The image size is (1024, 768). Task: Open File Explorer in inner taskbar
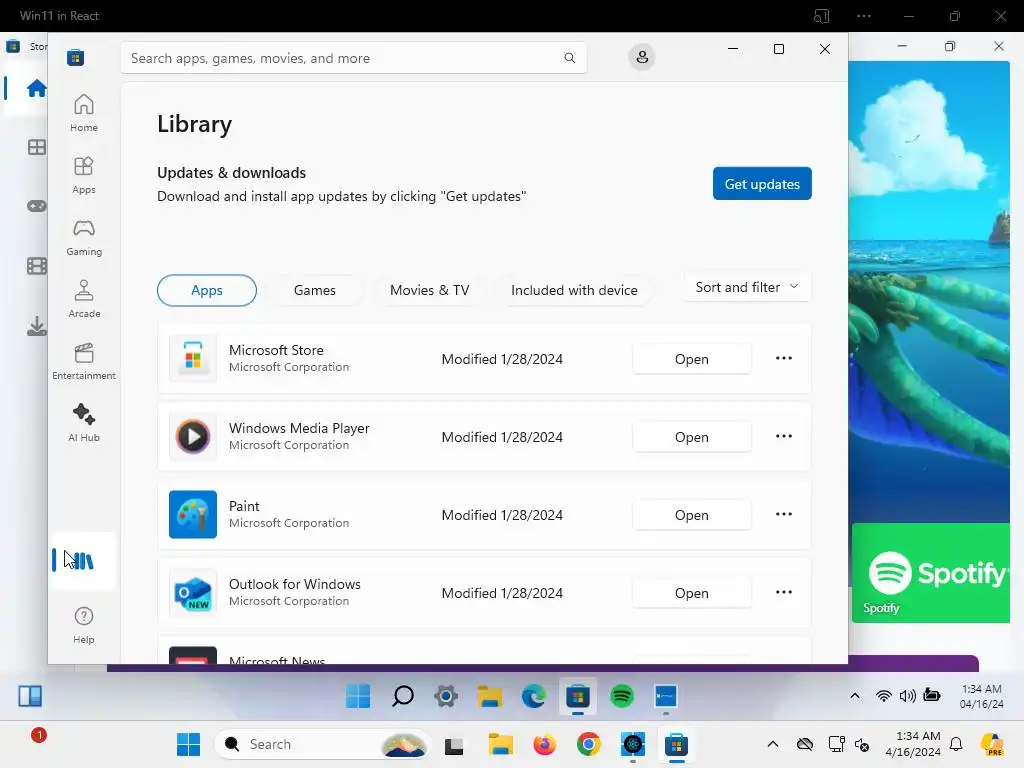click(x=490, y=697)
